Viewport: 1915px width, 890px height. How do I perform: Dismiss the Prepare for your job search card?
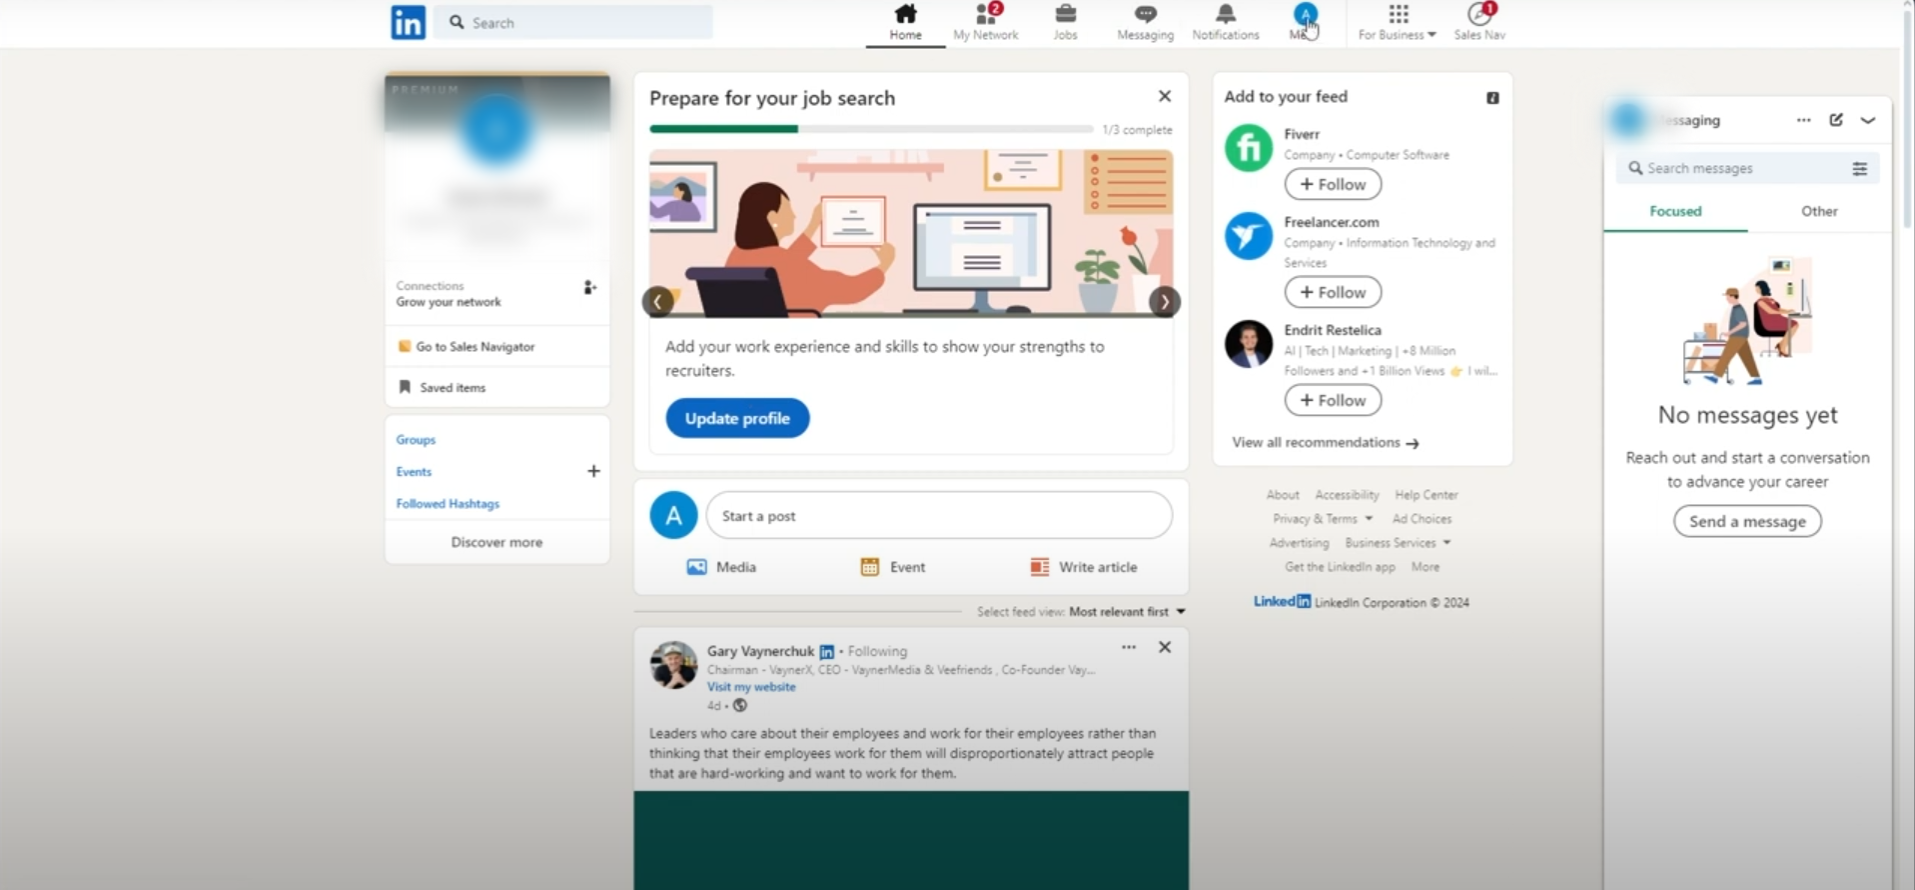coord(1164,96)
